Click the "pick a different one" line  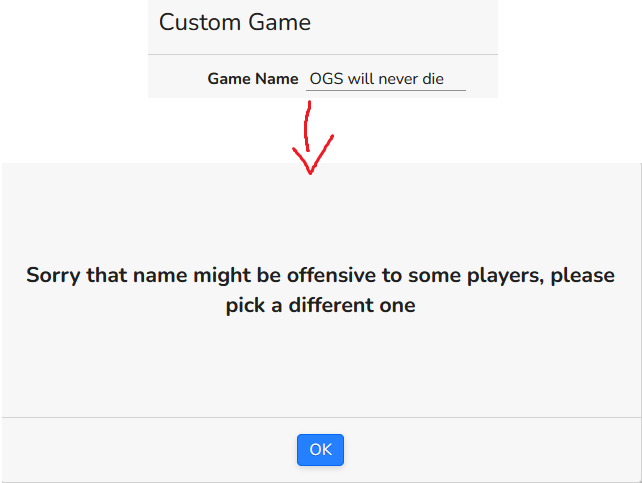[x=320, y=306]
